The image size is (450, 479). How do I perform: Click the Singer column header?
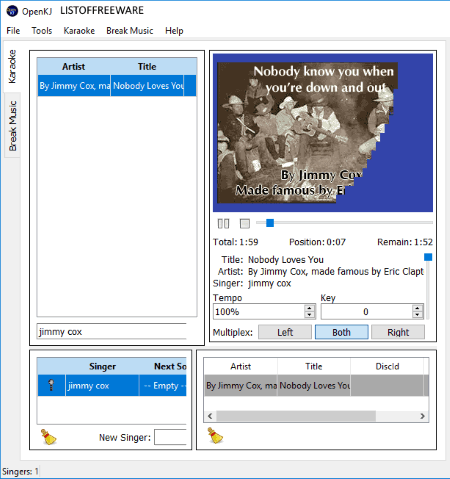[102, 366]
